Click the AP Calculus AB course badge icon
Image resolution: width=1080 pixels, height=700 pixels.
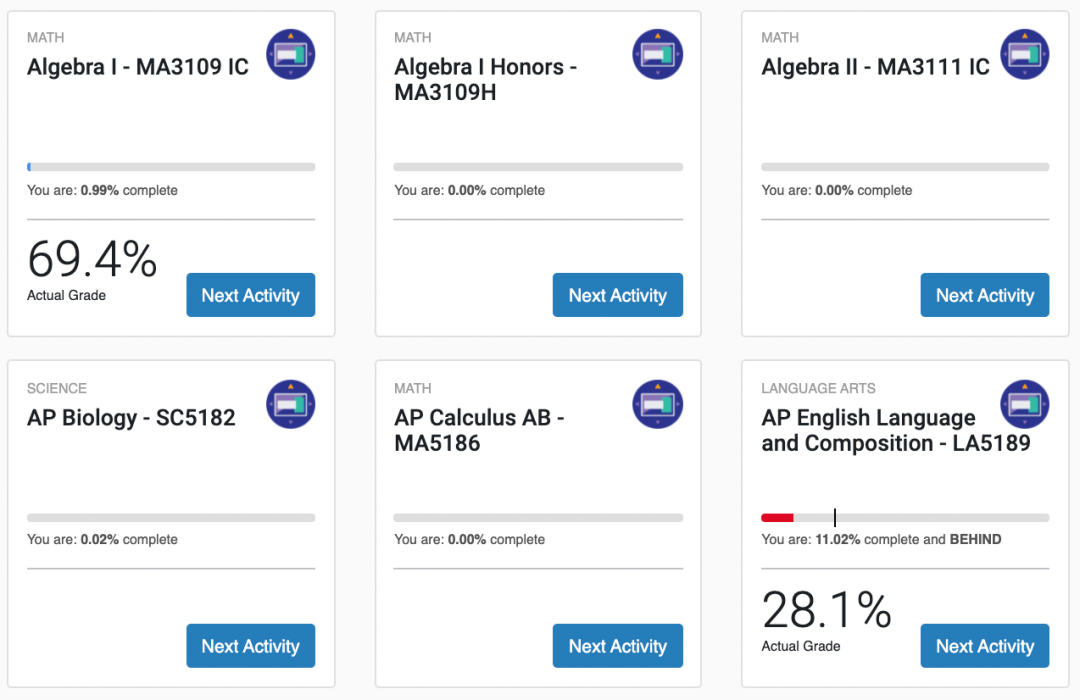click(658, 405)
